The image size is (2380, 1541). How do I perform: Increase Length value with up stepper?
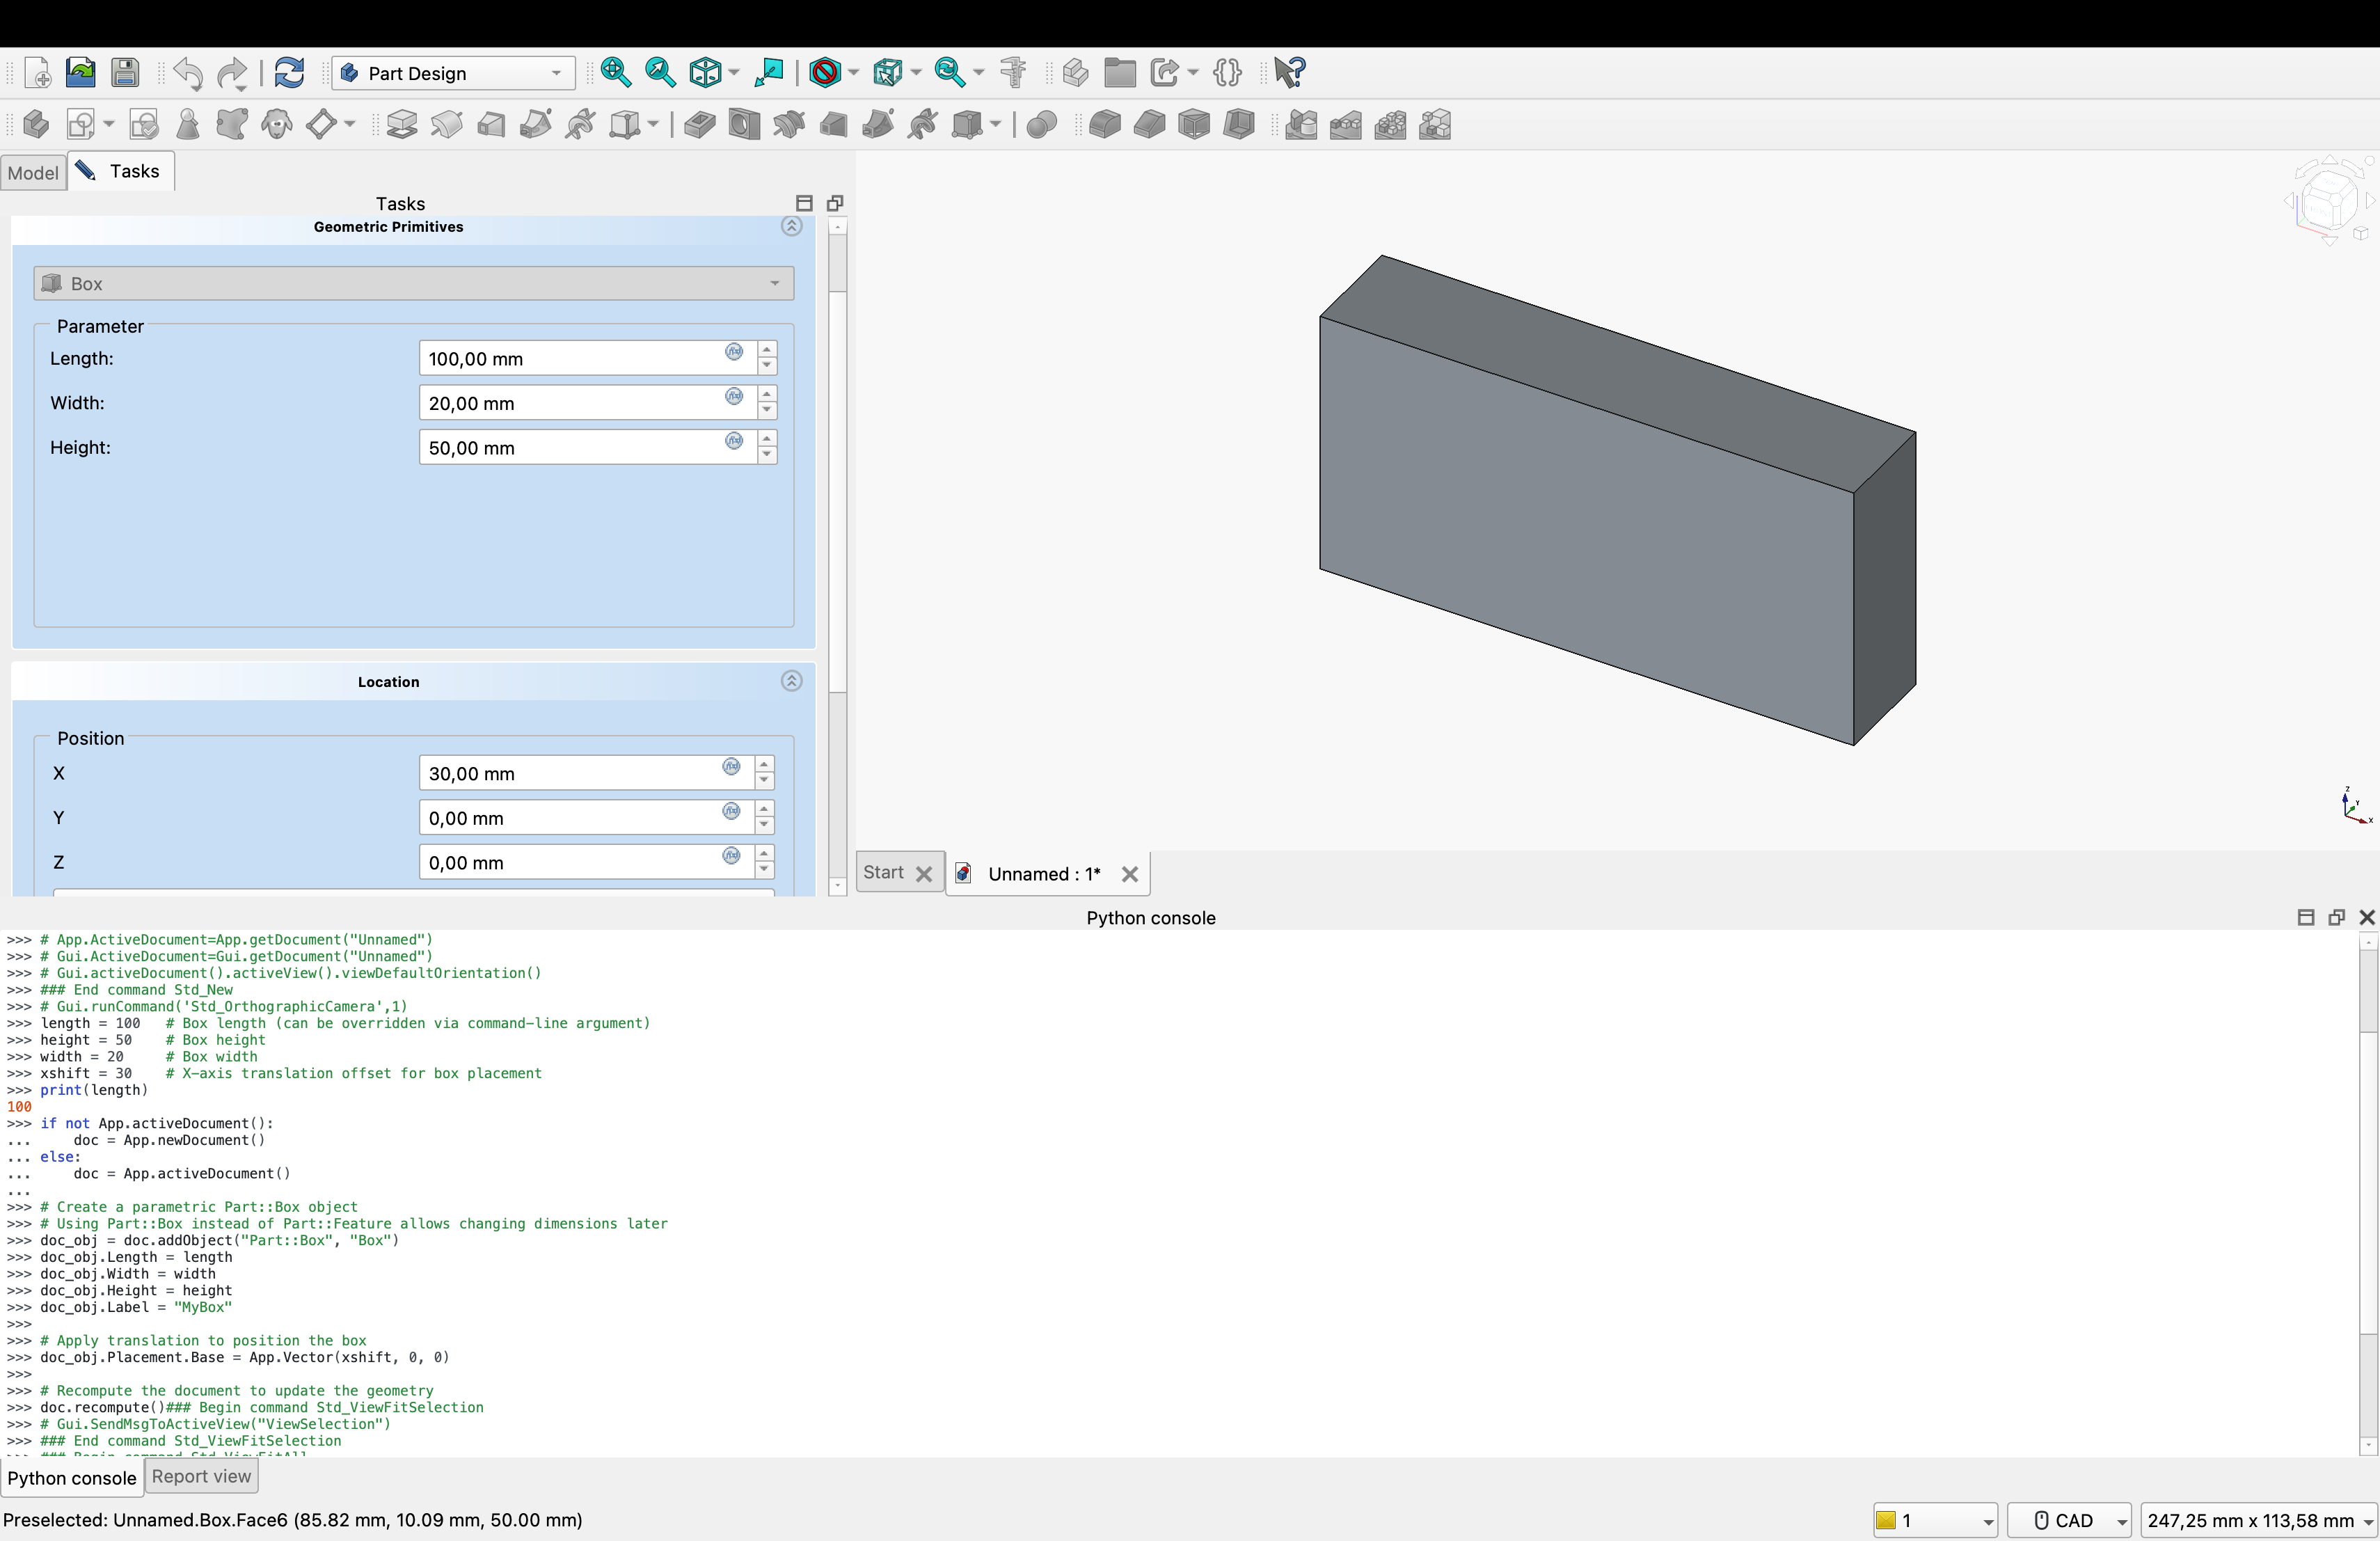[767, 350]
